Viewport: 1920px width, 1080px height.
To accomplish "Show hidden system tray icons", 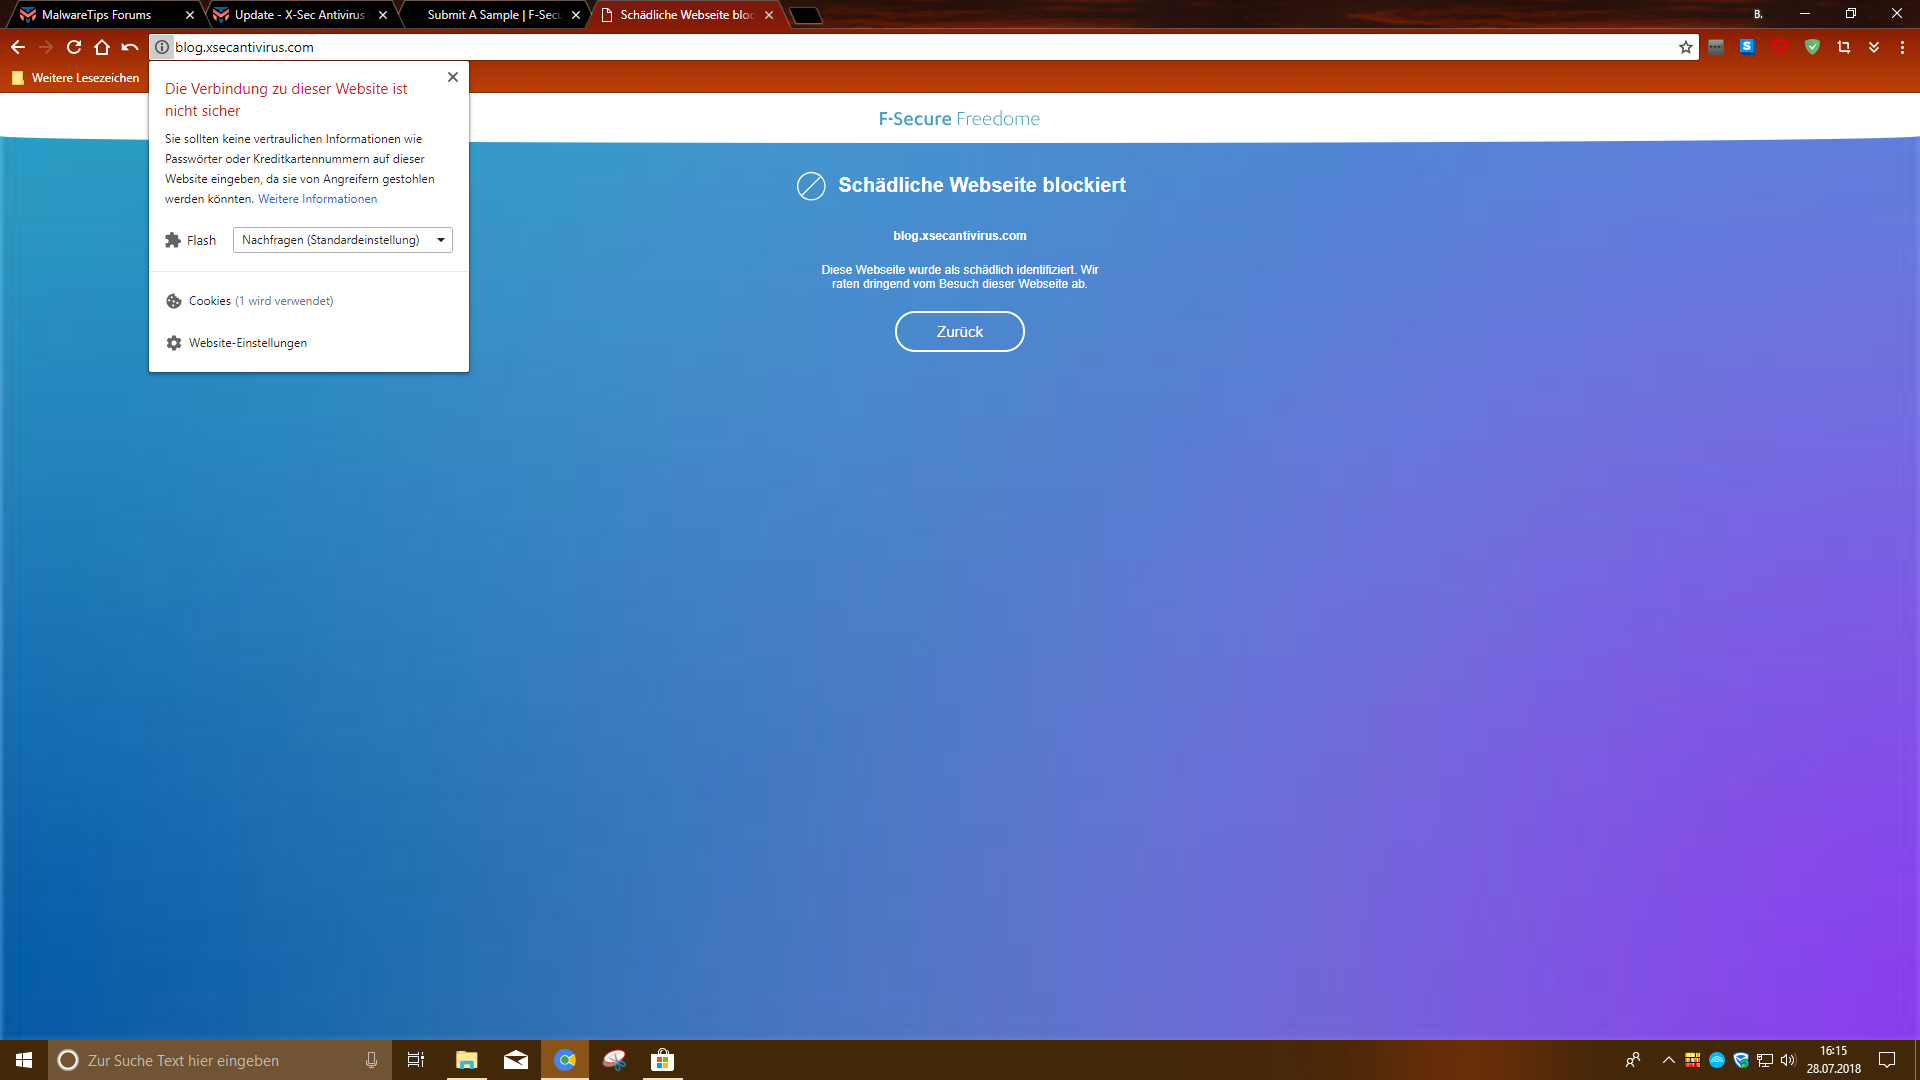I will (x=1668, y=1060).
